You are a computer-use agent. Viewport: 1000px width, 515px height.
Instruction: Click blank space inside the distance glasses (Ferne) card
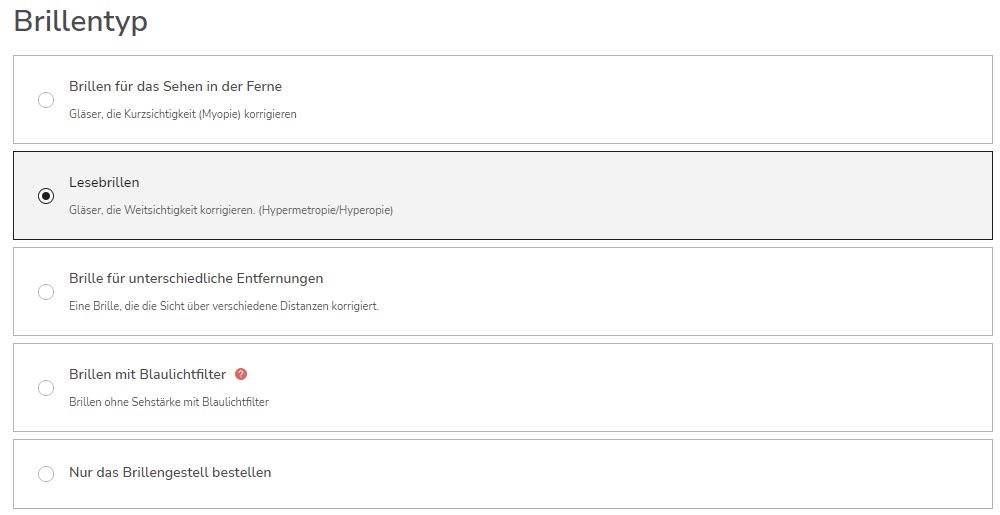click(638, 99)
